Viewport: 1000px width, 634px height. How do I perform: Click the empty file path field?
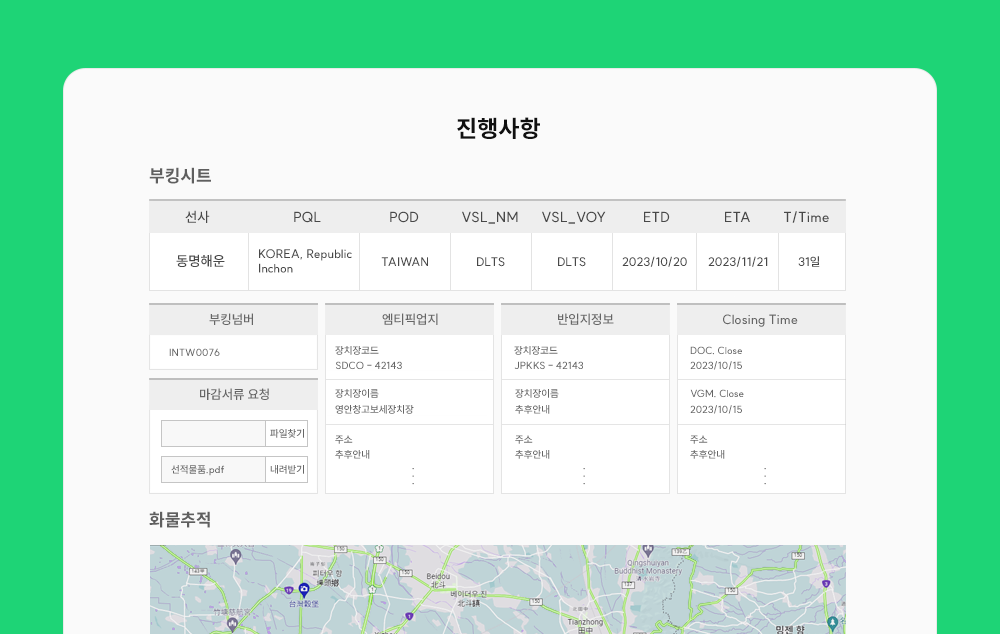pos(213,433)
